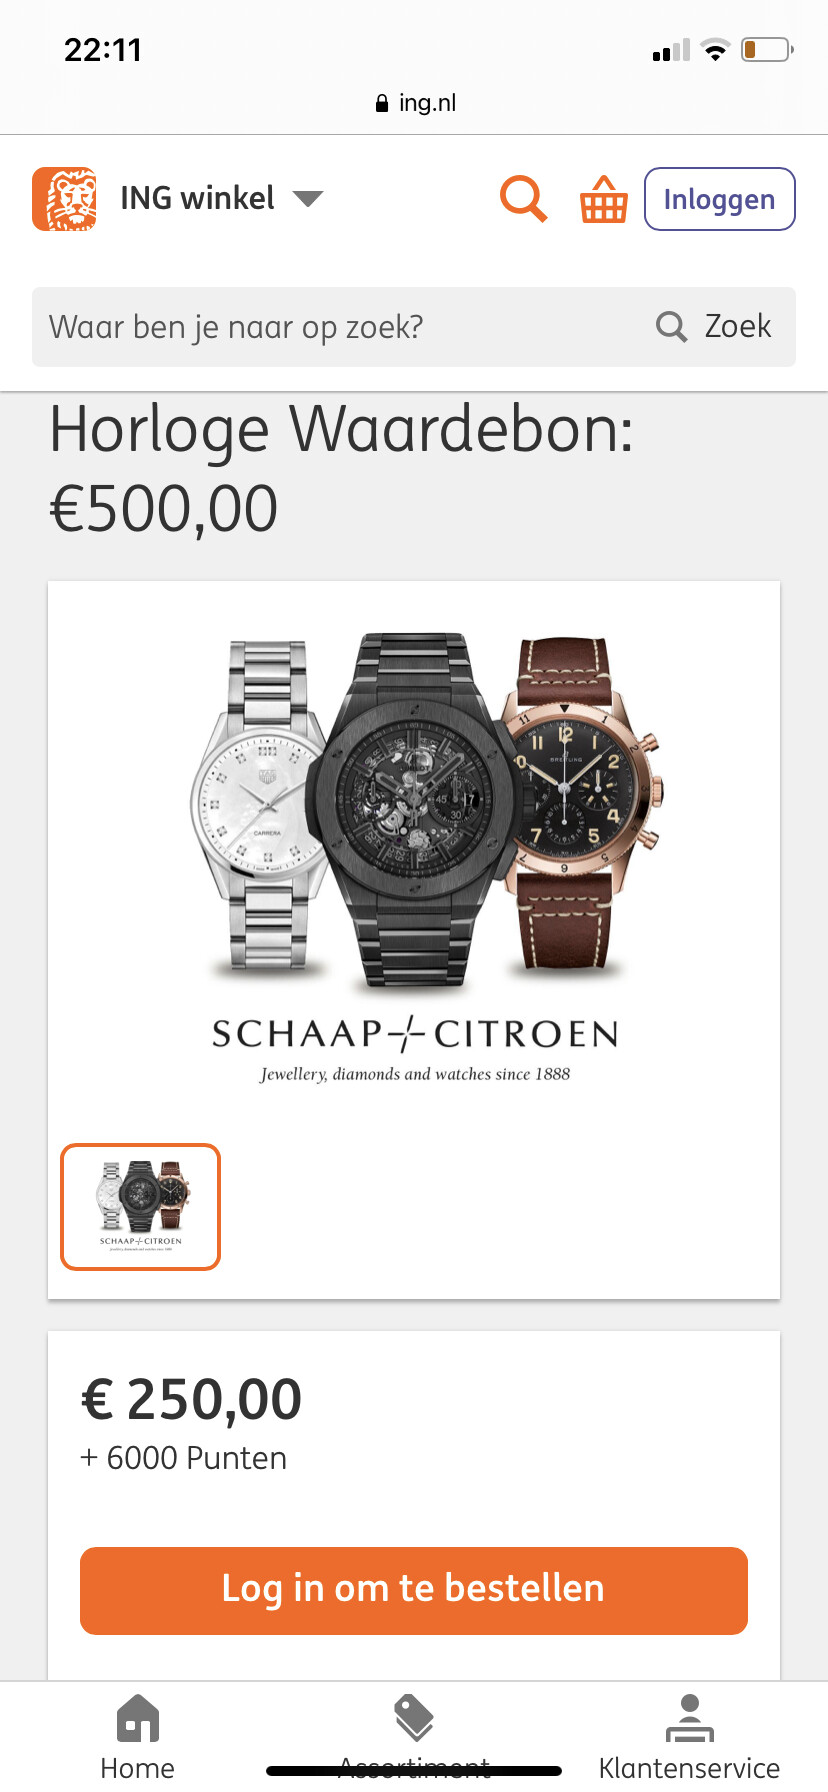Tap the Wi-Fi status icon

click(x=715, y=49)
